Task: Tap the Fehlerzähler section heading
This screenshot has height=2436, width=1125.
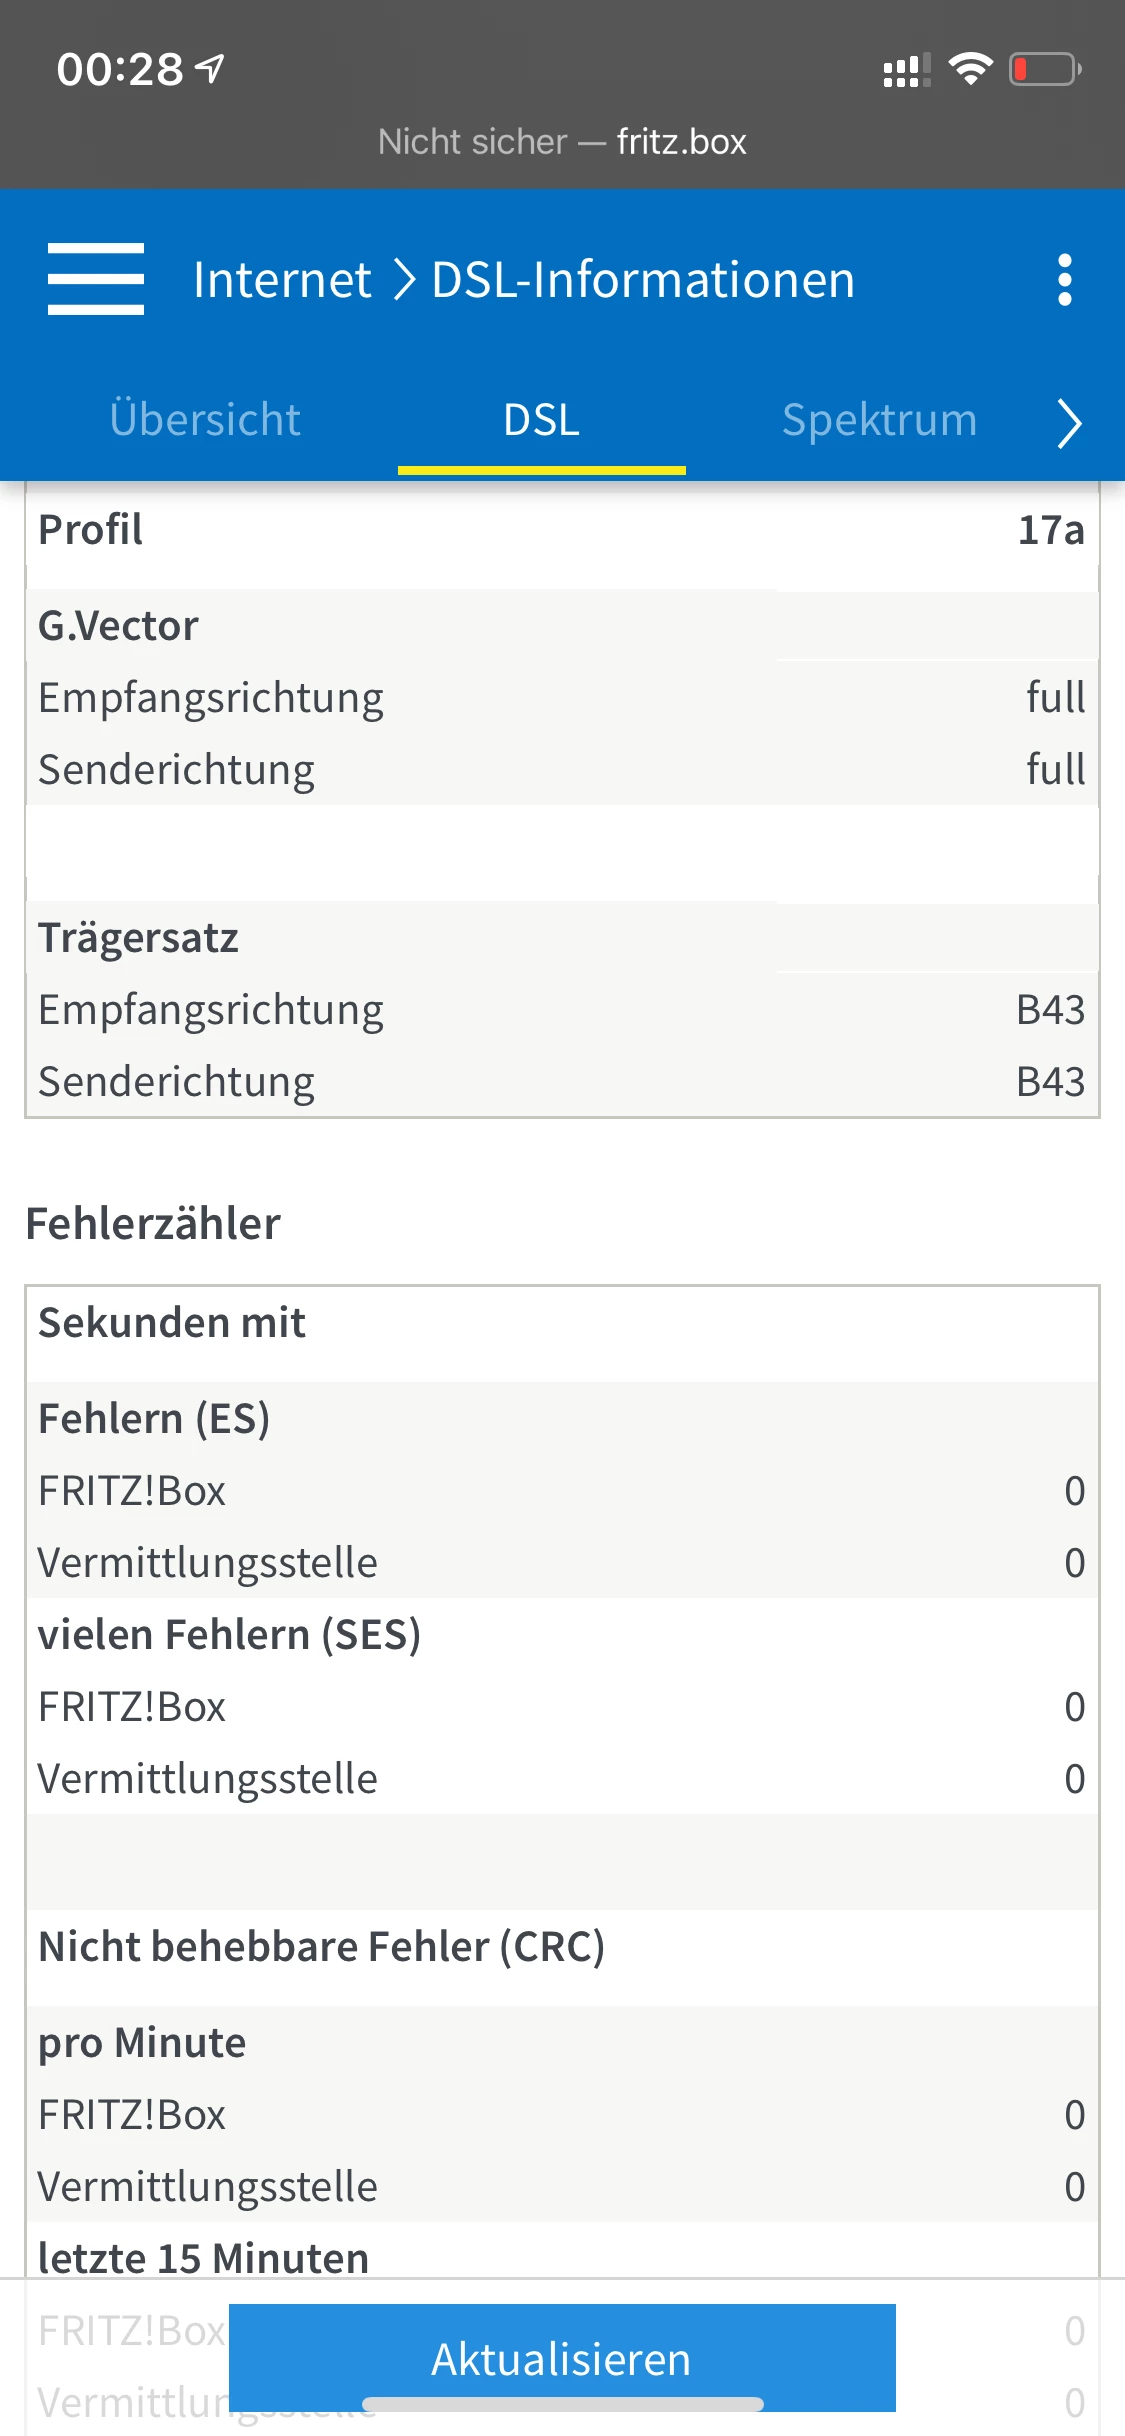Action: point(153,1223)
